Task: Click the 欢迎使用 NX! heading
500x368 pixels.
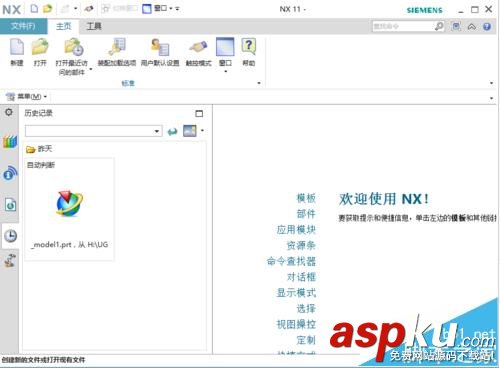Action: [x=384, y=199]
